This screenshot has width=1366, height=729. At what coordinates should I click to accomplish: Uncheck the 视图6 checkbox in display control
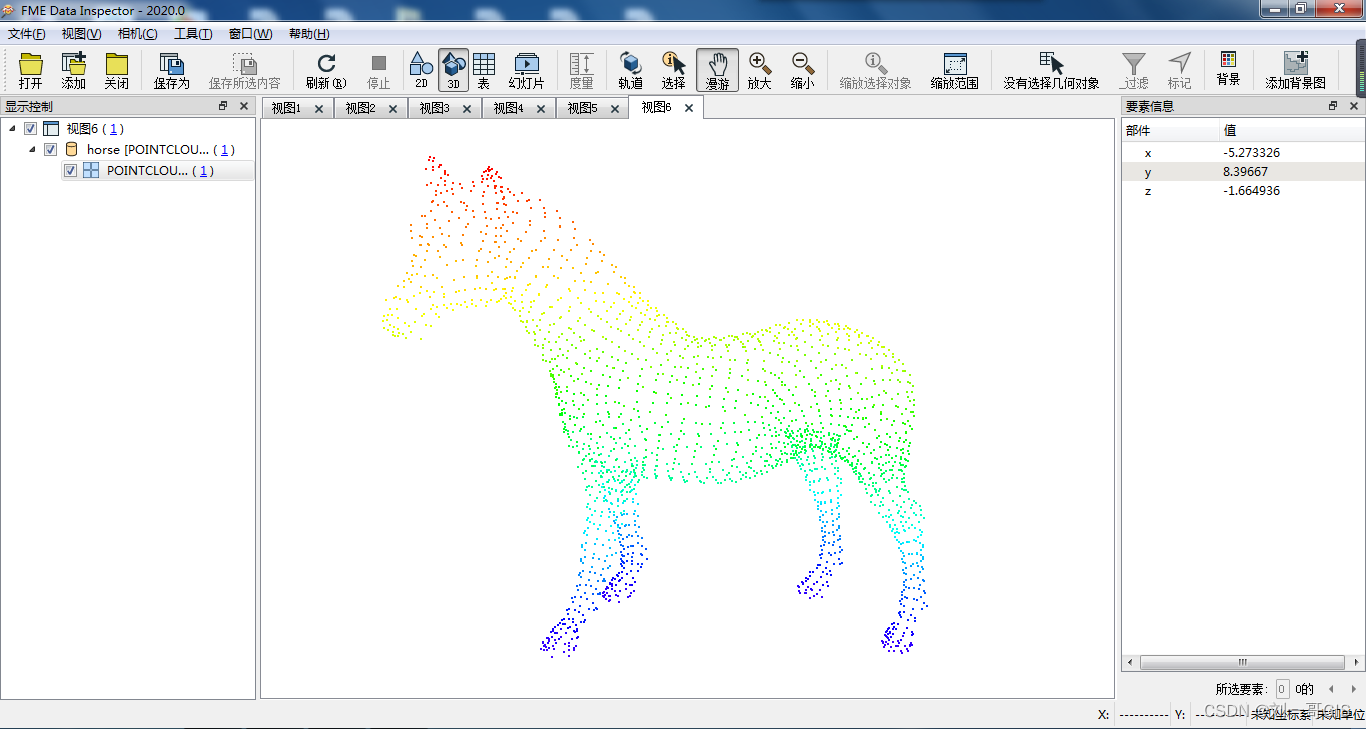[x=30, y=128]
